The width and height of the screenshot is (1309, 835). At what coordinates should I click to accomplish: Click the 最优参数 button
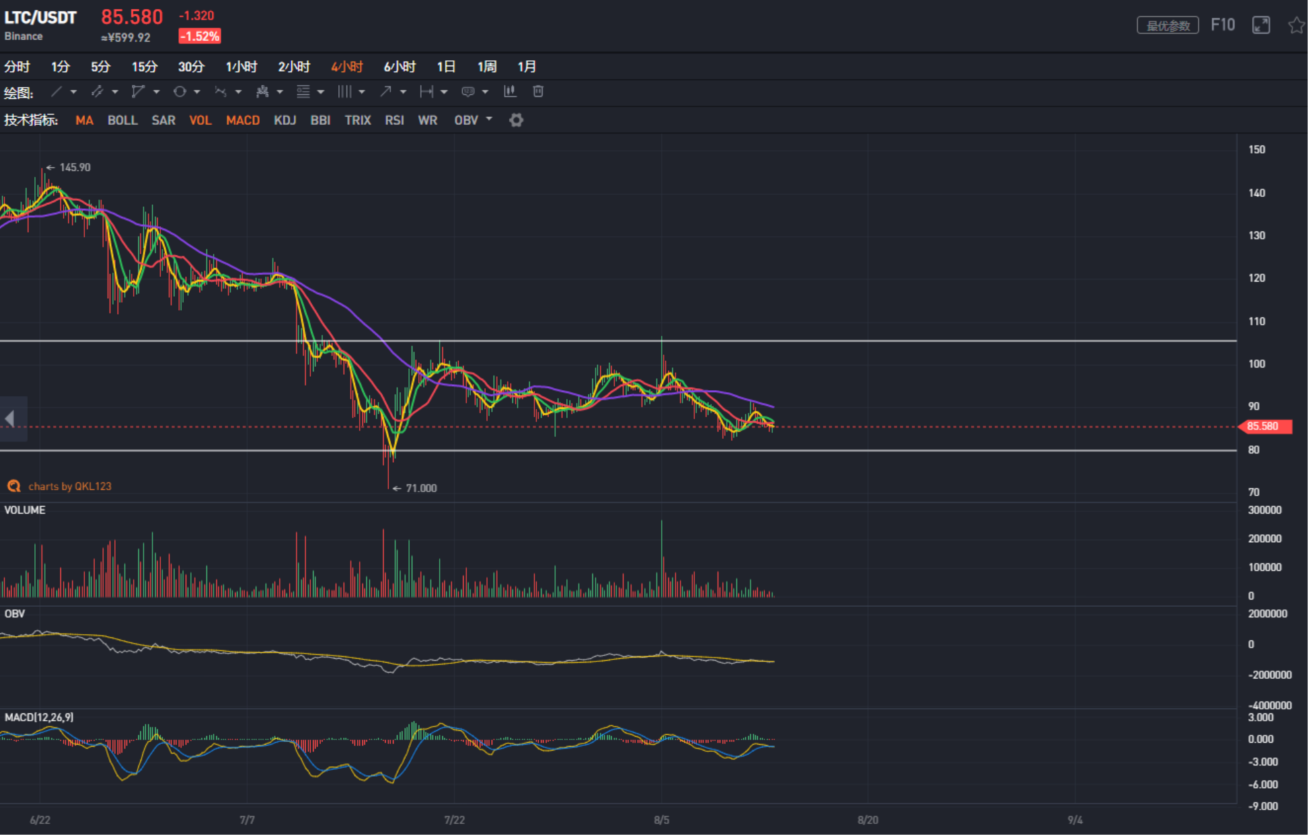(x=1167, y=26)
